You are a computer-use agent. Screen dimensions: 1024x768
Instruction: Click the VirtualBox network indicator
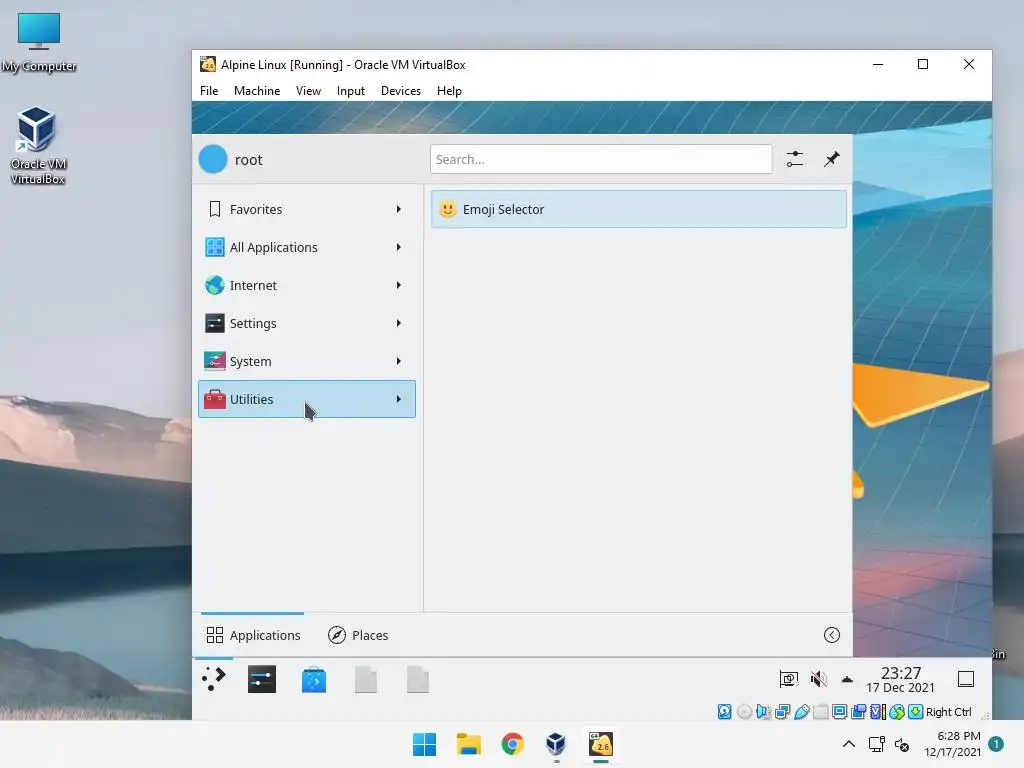[782, 712]
